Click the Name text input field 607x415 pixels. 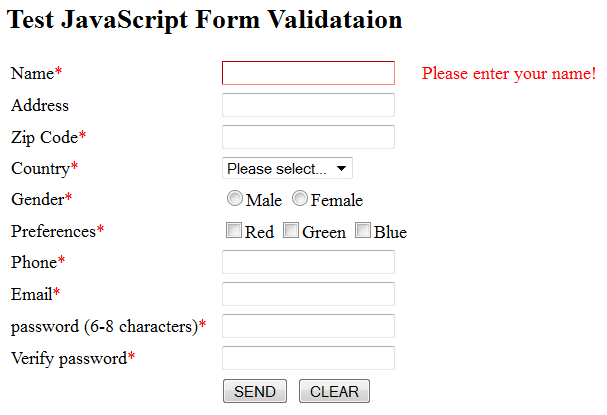click(308, 73)
